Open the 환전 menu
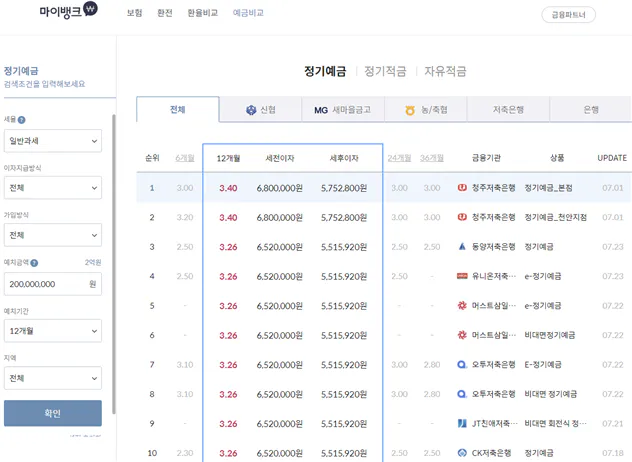The image size is (632, 462). click(165, 13)
